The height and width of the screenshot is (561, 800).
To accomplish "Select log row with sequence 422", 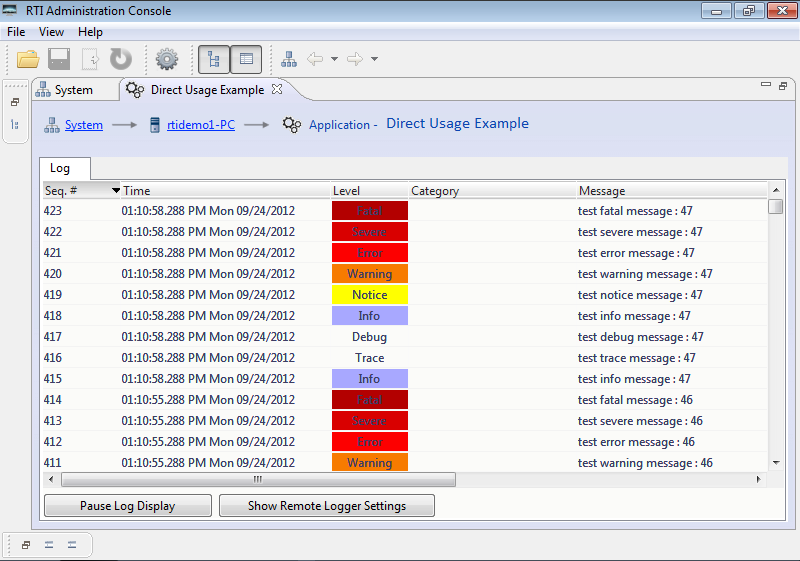I will point(405,232).
